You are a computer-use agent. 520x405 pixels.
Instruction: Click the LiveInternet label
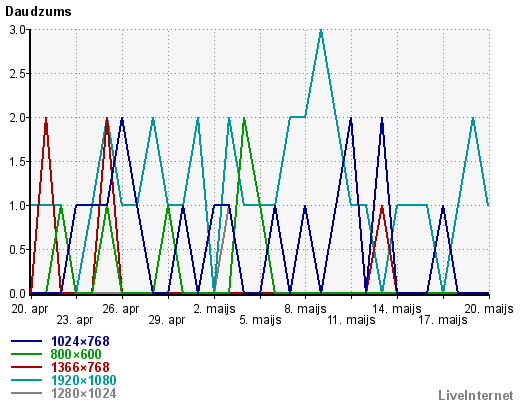[x=476, y=395]
